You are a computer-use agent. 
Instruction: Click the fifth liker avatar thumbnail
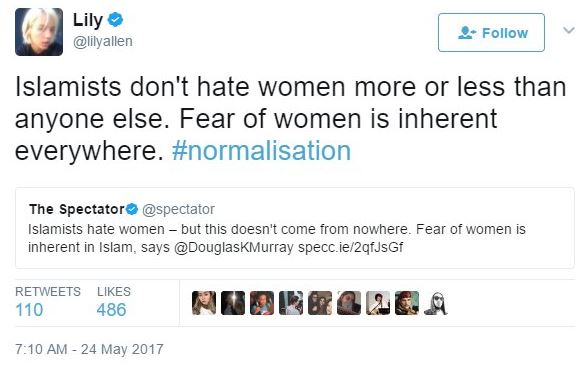click(320, 303)
